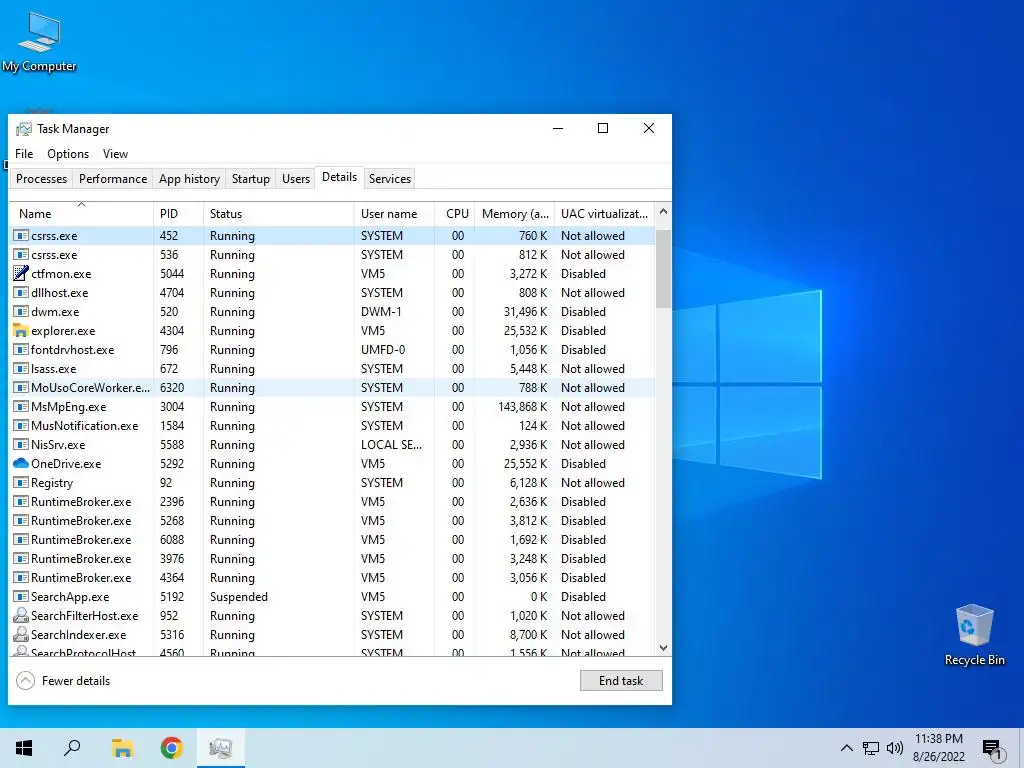
Task: Switch to the Users tab
Action: 296,179
